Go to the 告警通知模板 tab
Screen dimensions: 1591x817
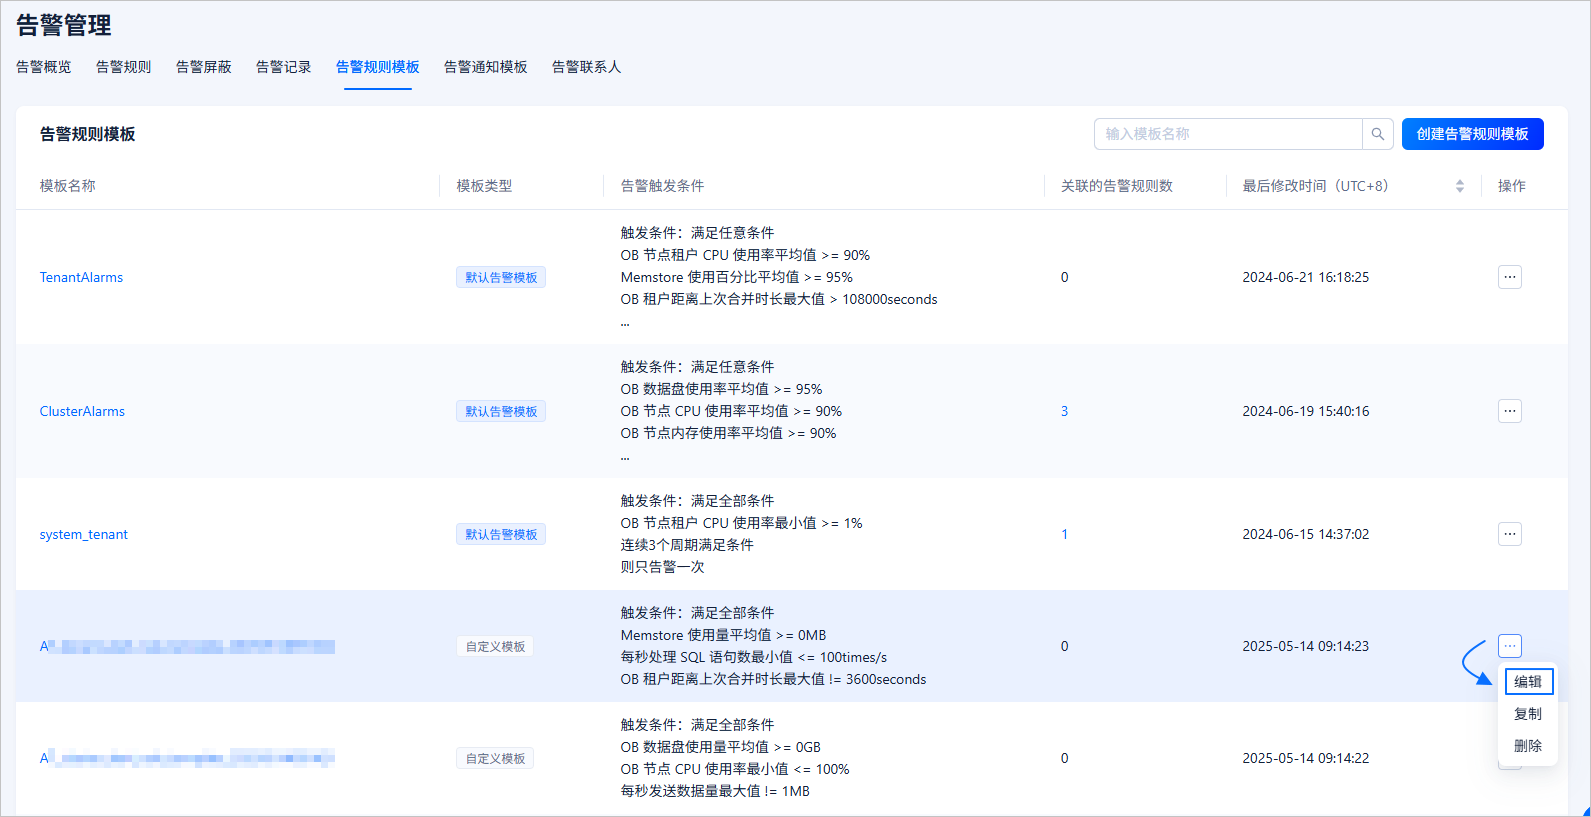tap(486, 67)
